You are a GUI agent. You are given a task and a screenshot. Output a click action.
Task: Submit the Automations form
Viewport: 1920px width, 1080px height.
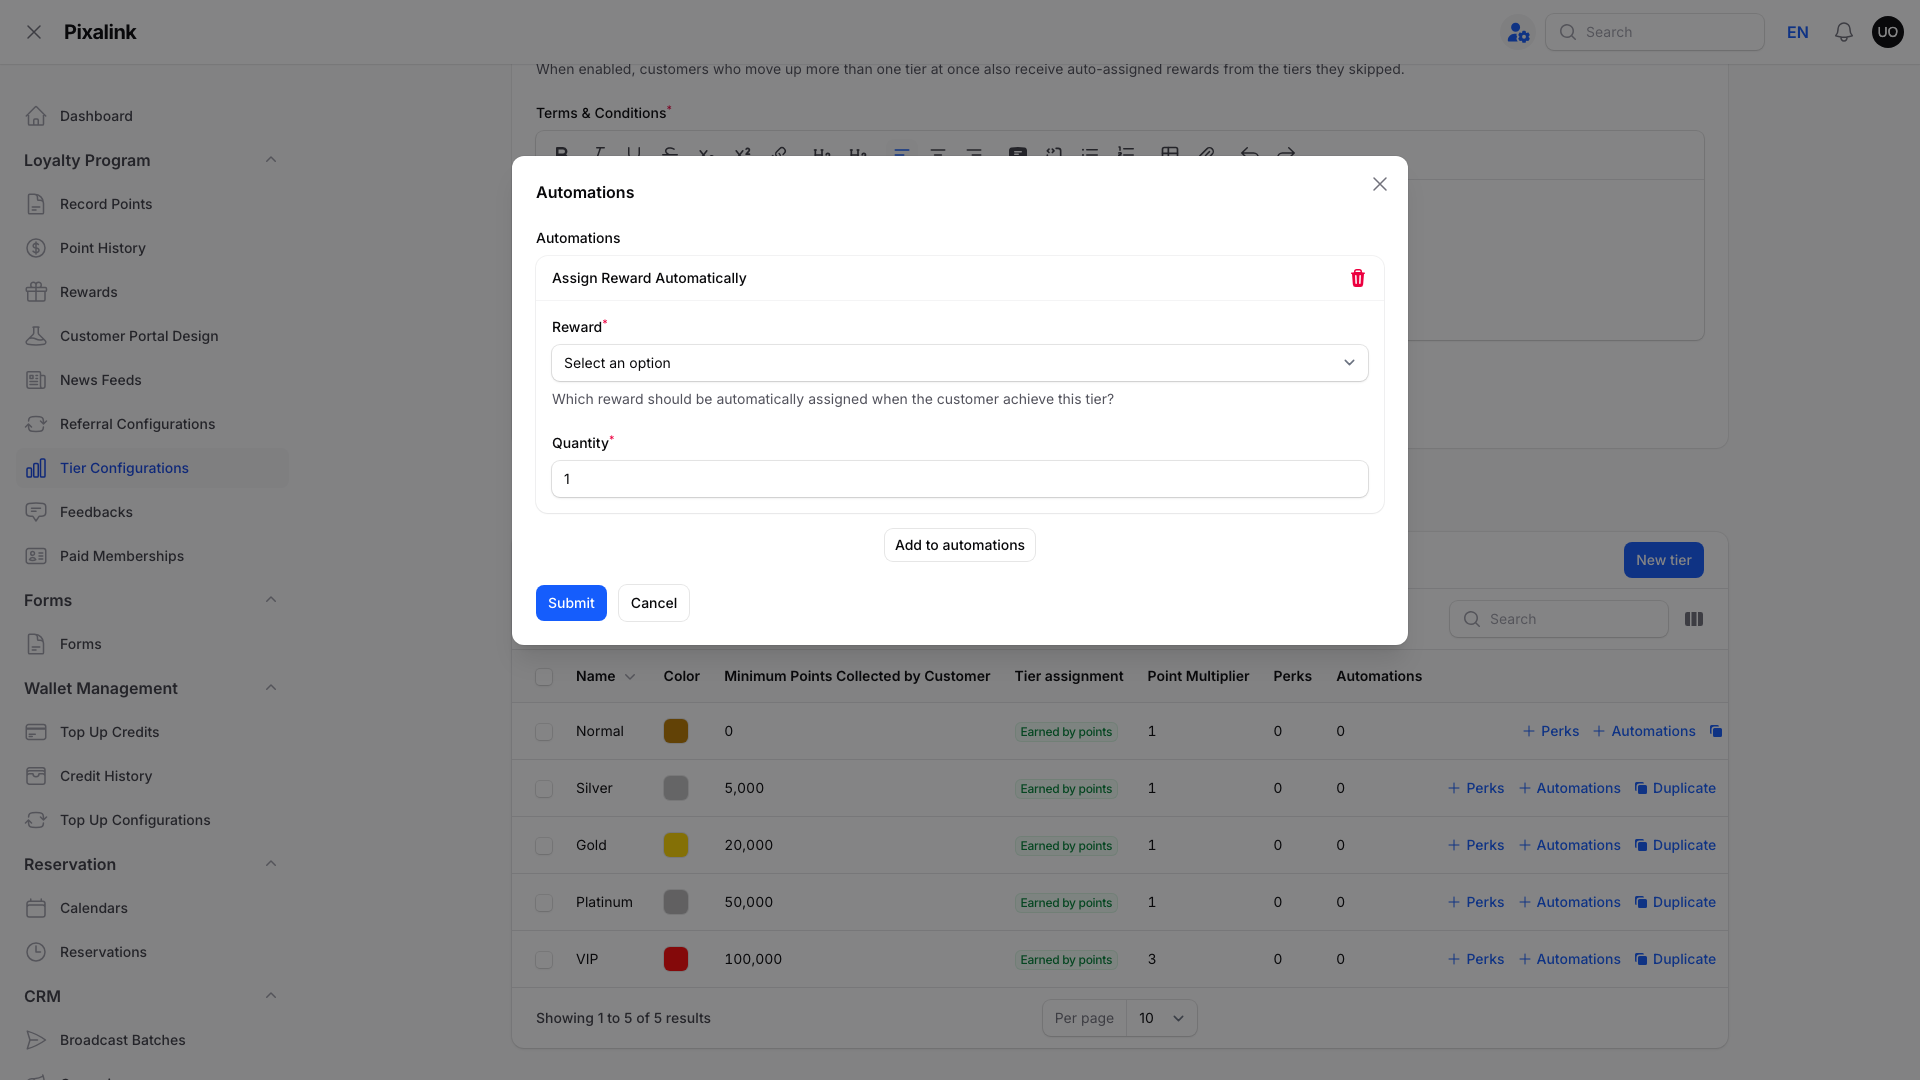[x=571, y=603]
